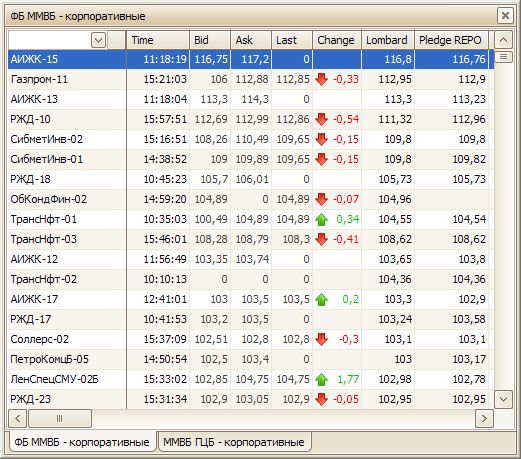Select the ТрансНфт-01 instrument name
Screen dimensions: 521x459
pyautogui.click(x=44, y=219)
